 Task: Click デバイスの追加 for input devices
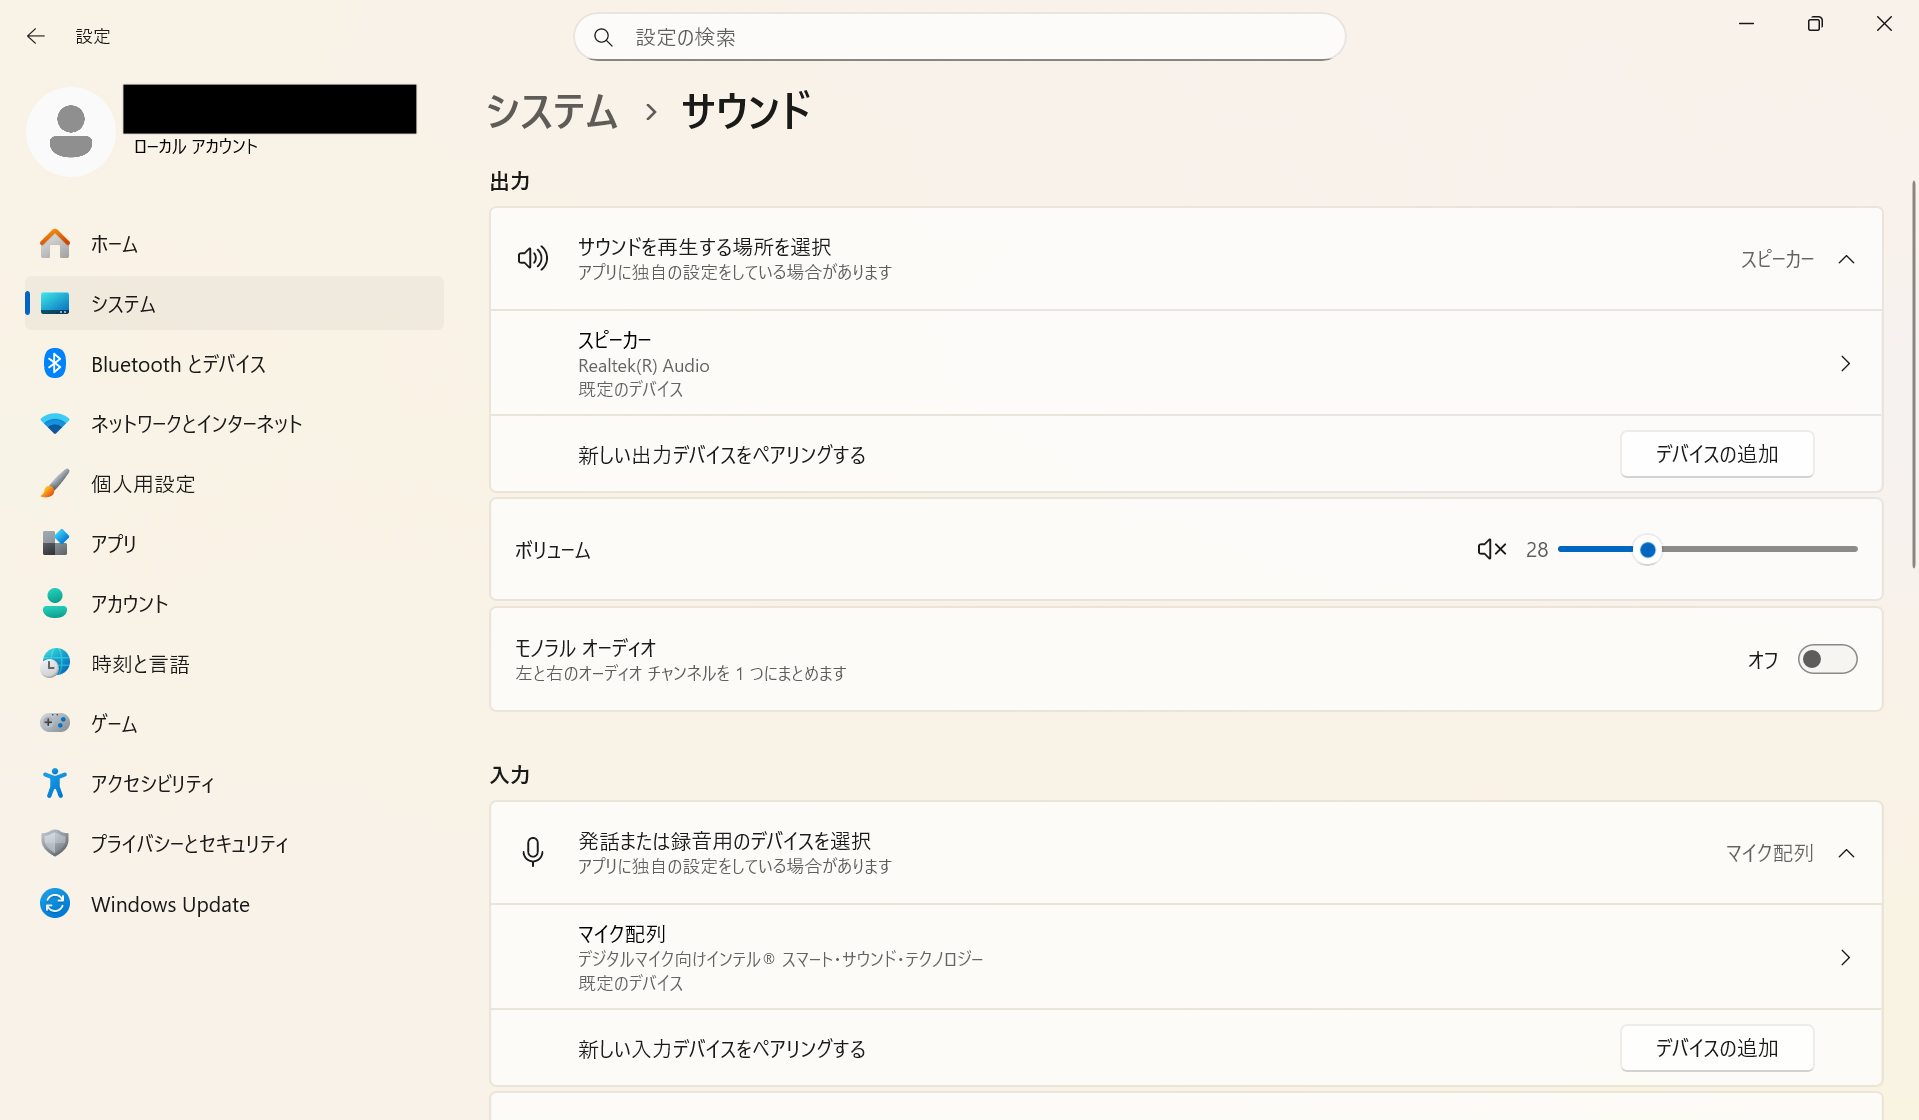pos(1716,1049)
